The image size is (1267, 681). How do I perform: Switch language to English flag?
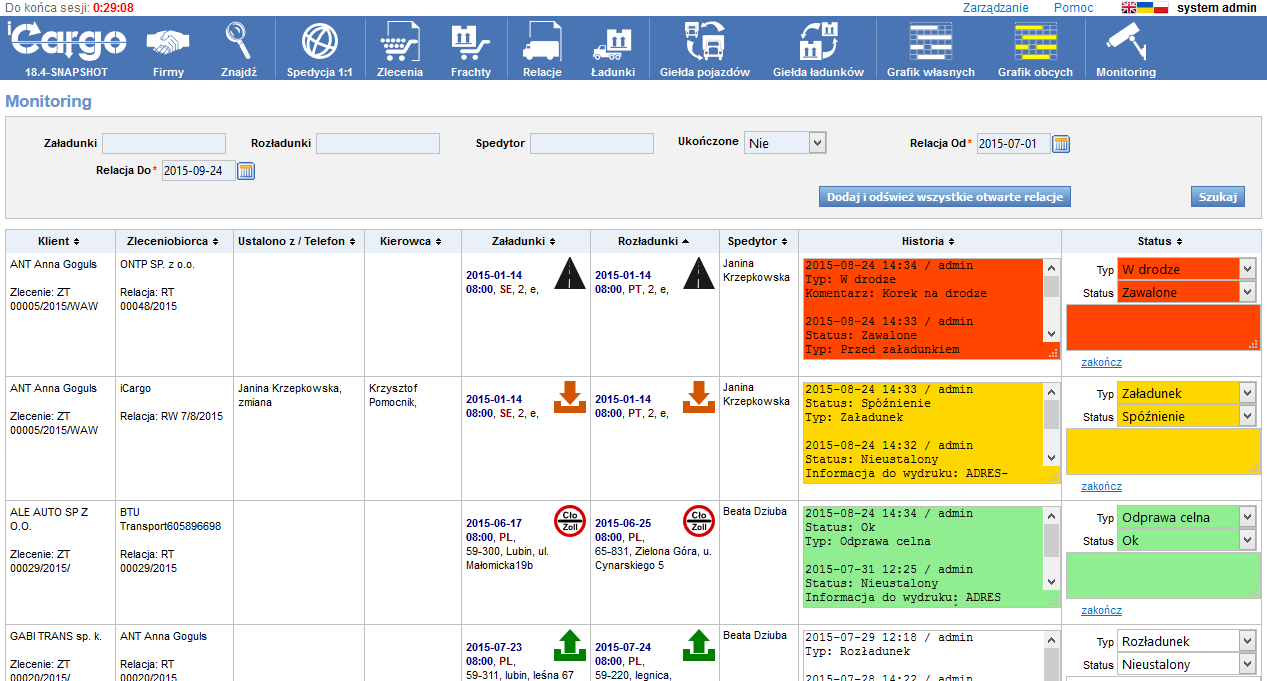1129,8
